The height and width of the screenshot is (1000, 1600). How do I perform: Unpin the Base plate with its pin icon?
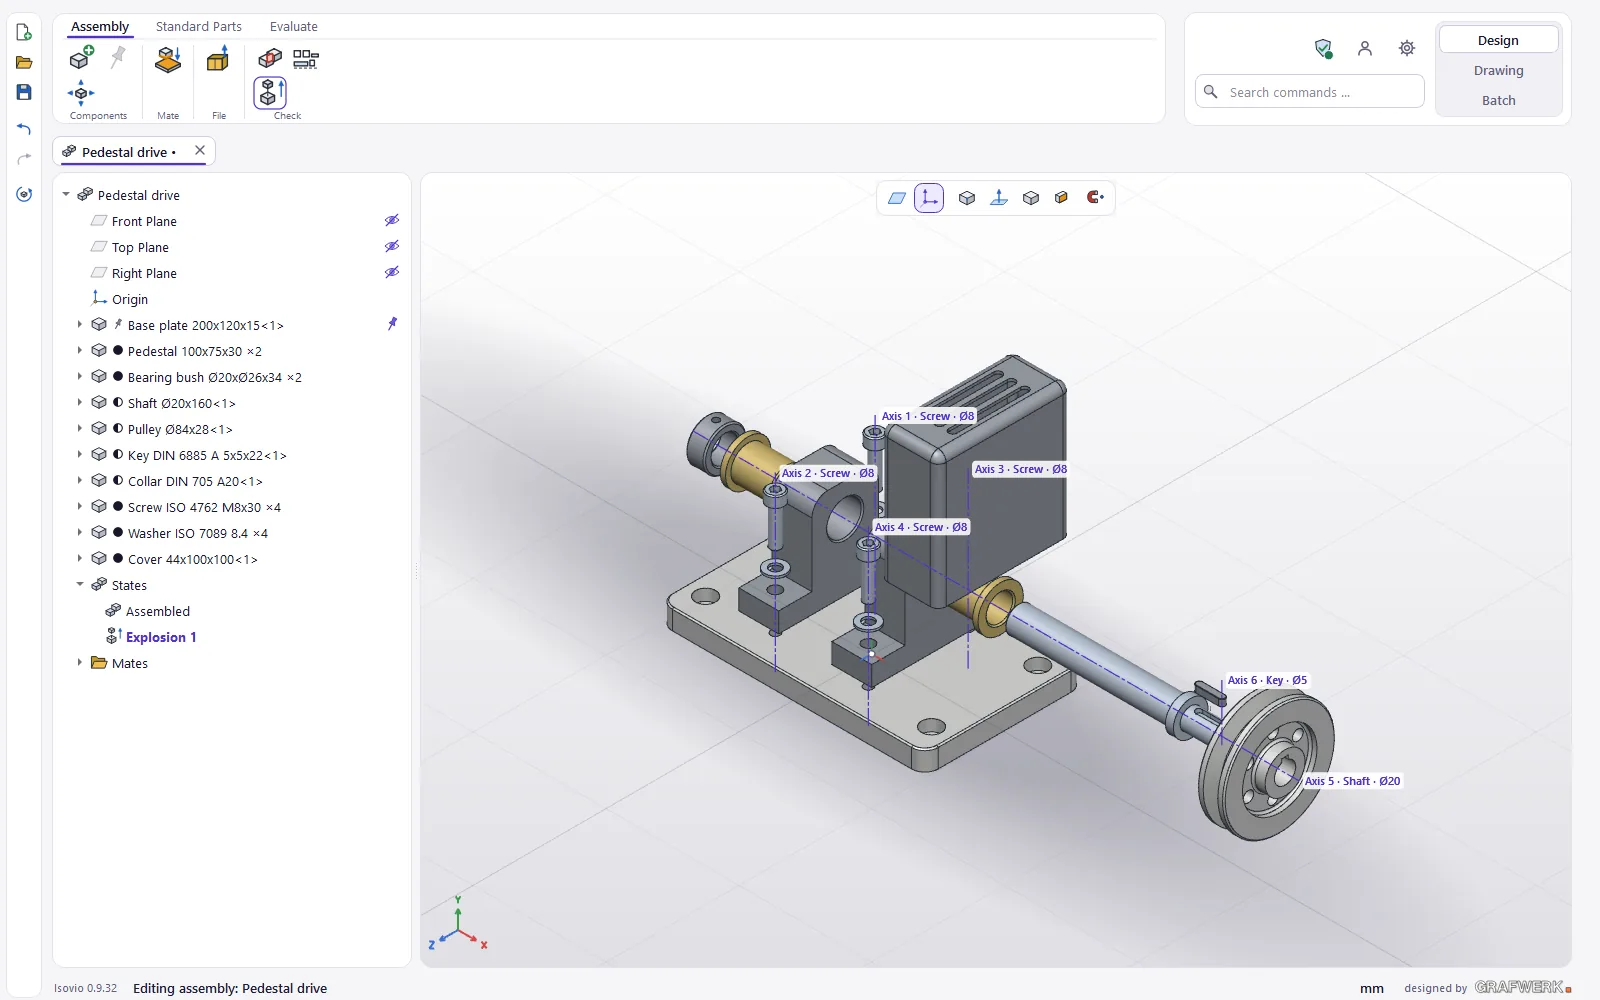coord(392,323)
